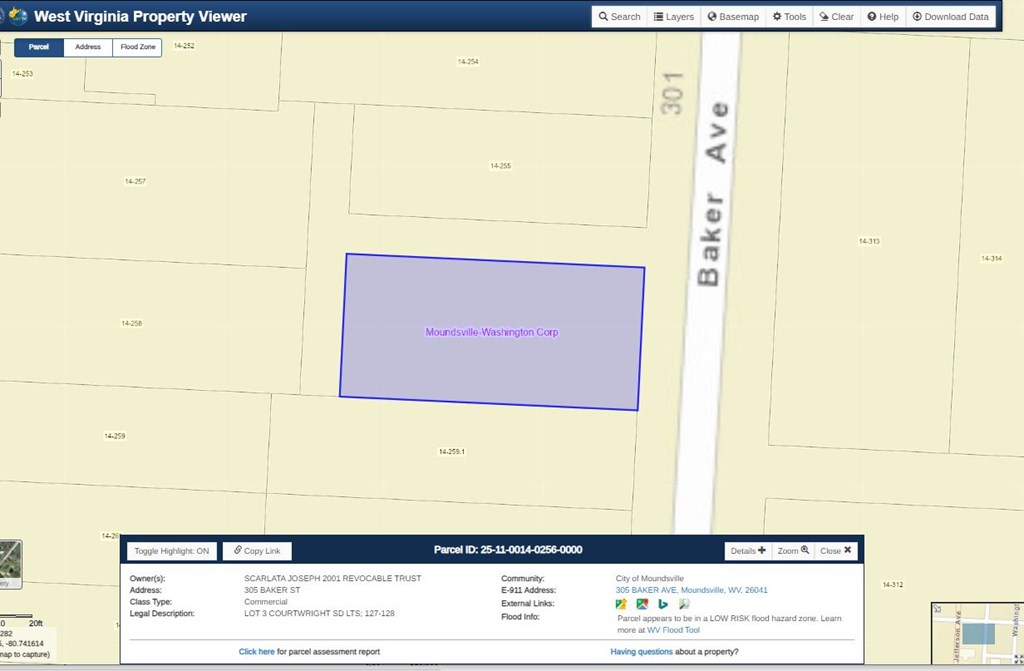Click the West Virginia state logo icon
The width and height of the screenshot is (1024, 671).
point(17,16)
